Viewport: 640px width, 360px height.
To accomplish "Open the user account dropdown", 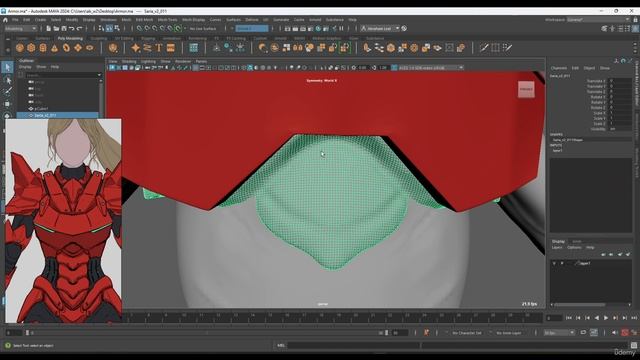I will [380, 29].
